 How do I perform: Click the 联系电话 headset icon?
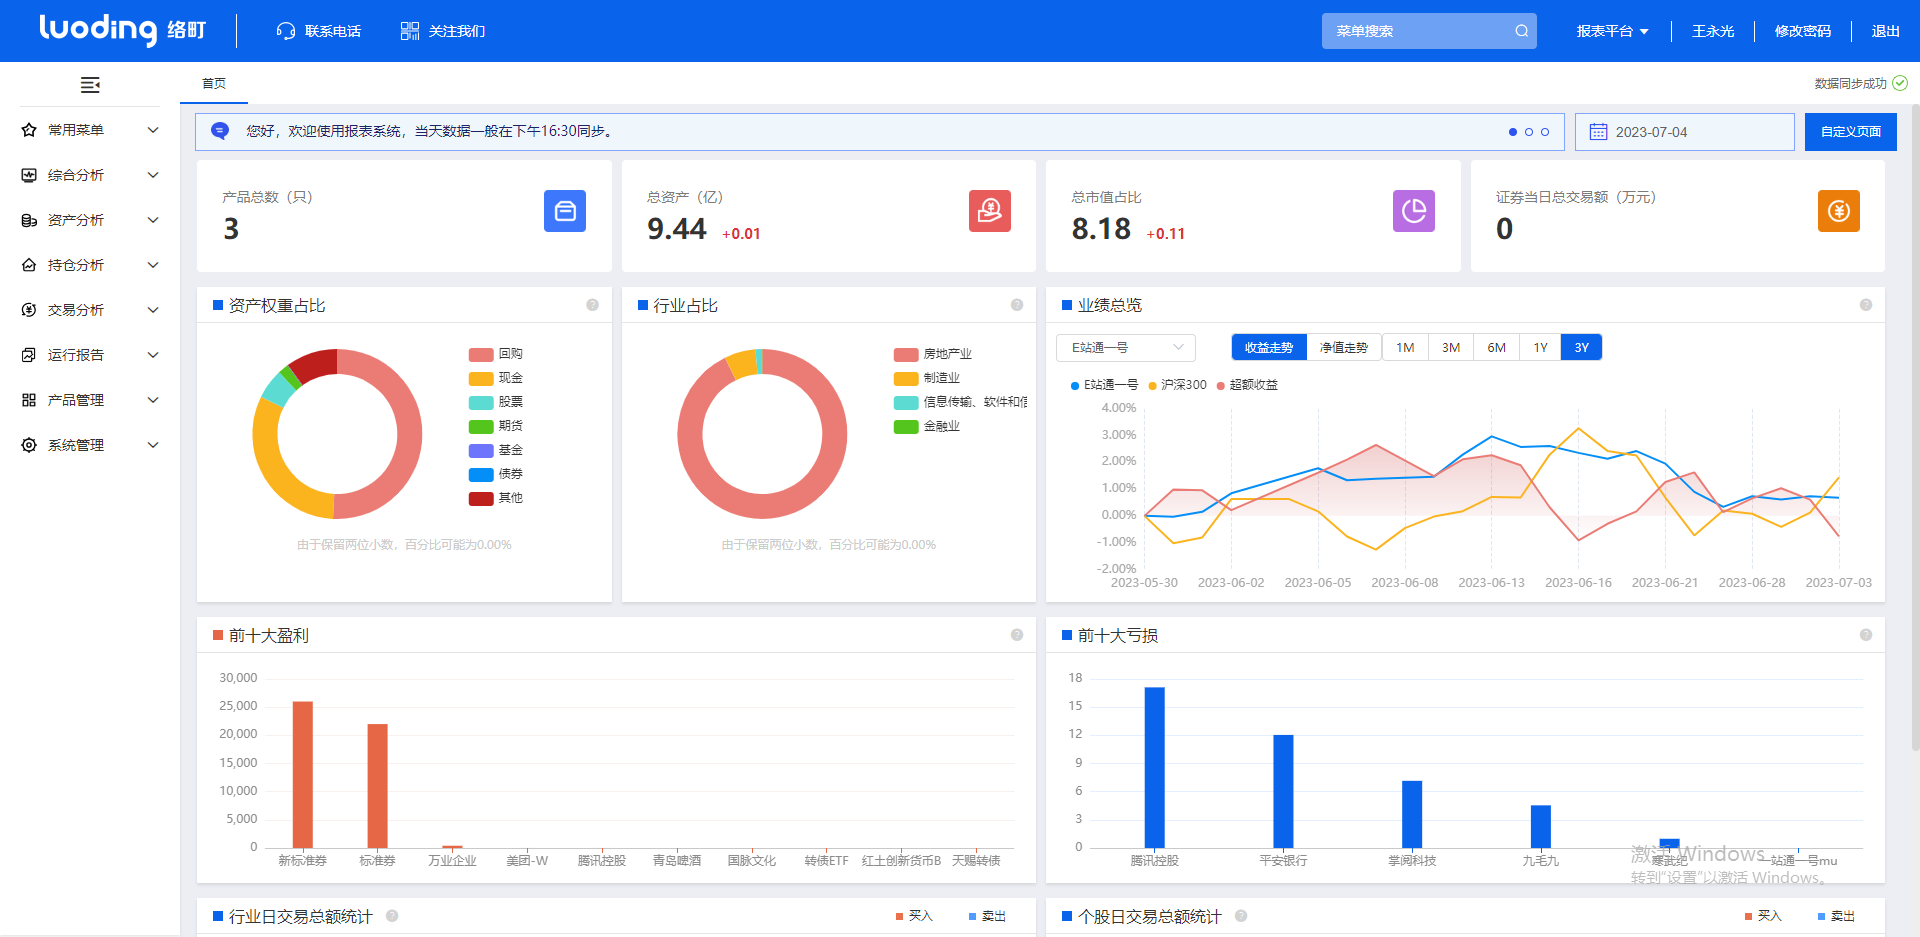tap(286, 31)
